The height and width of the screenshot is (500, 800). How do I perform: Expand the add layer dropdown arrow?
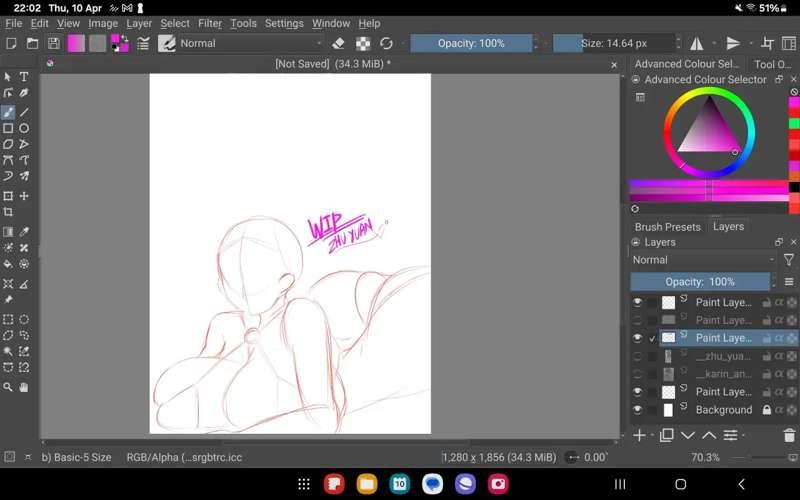(652, 436)
